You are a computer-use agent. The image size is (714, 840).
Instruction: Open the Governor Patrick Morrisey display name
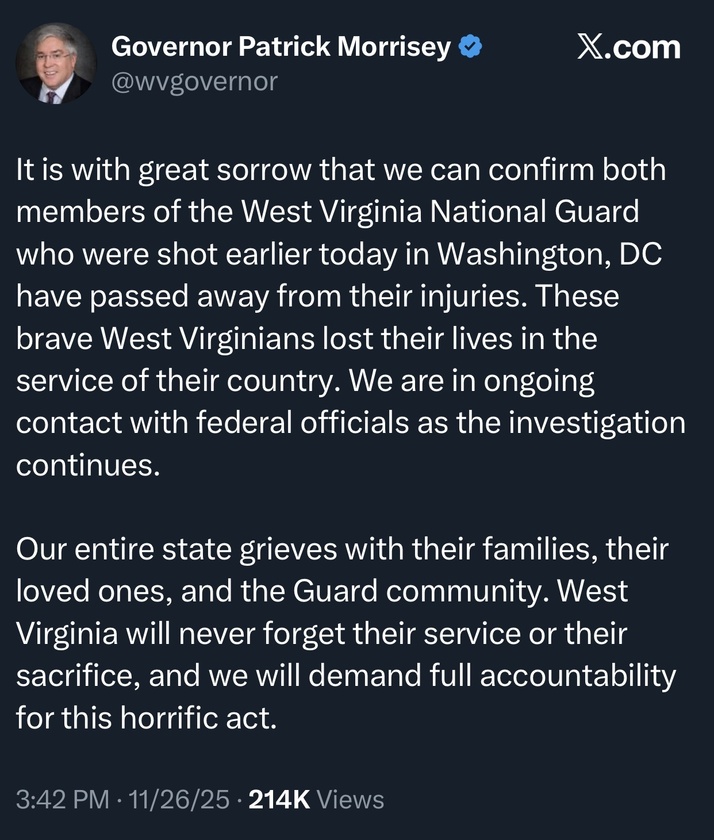click(280, 46)
